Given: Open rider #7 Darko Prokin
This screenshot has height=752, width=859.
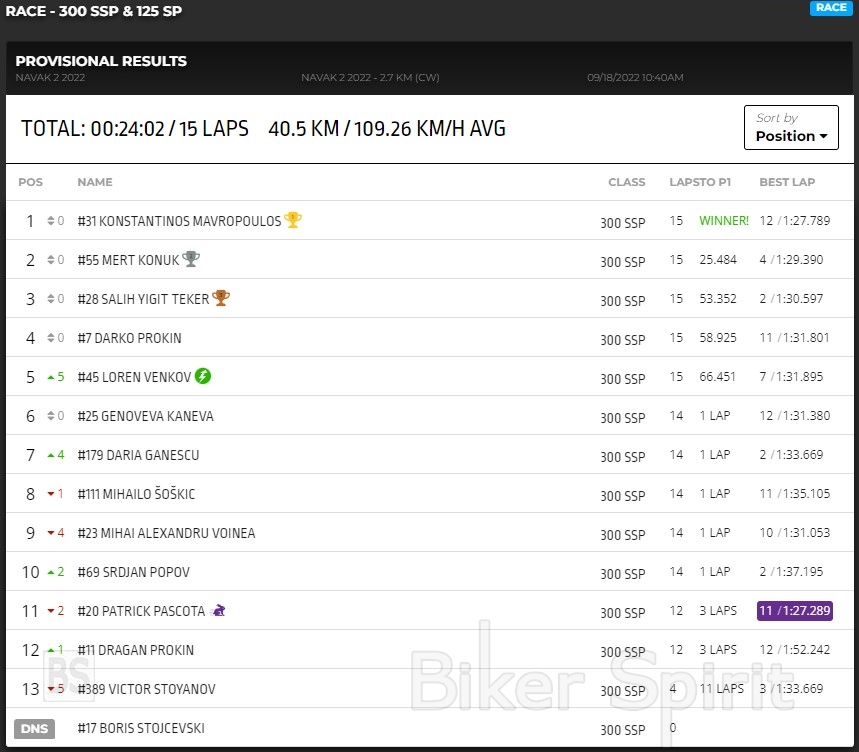Looking at the screenshot, I should pyautogui.click(x=130, y=338).
